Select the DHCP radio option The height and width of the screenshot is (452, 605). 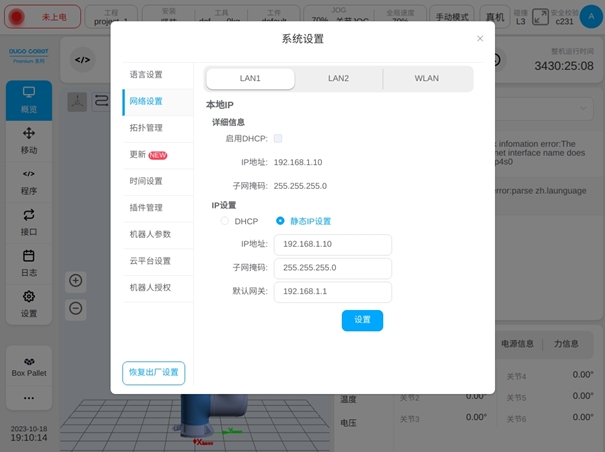point(224,221)
